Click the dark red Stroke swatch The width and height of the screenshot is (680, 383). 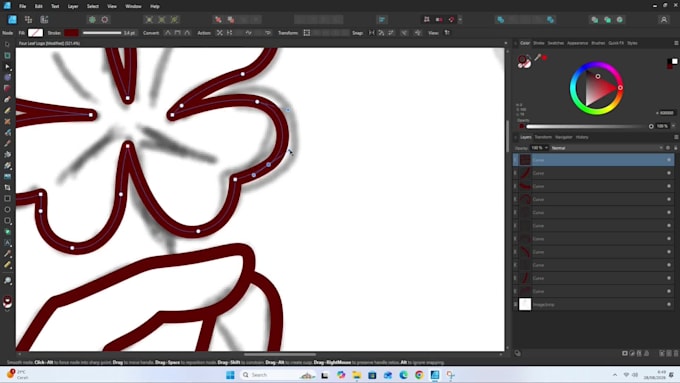72,33
